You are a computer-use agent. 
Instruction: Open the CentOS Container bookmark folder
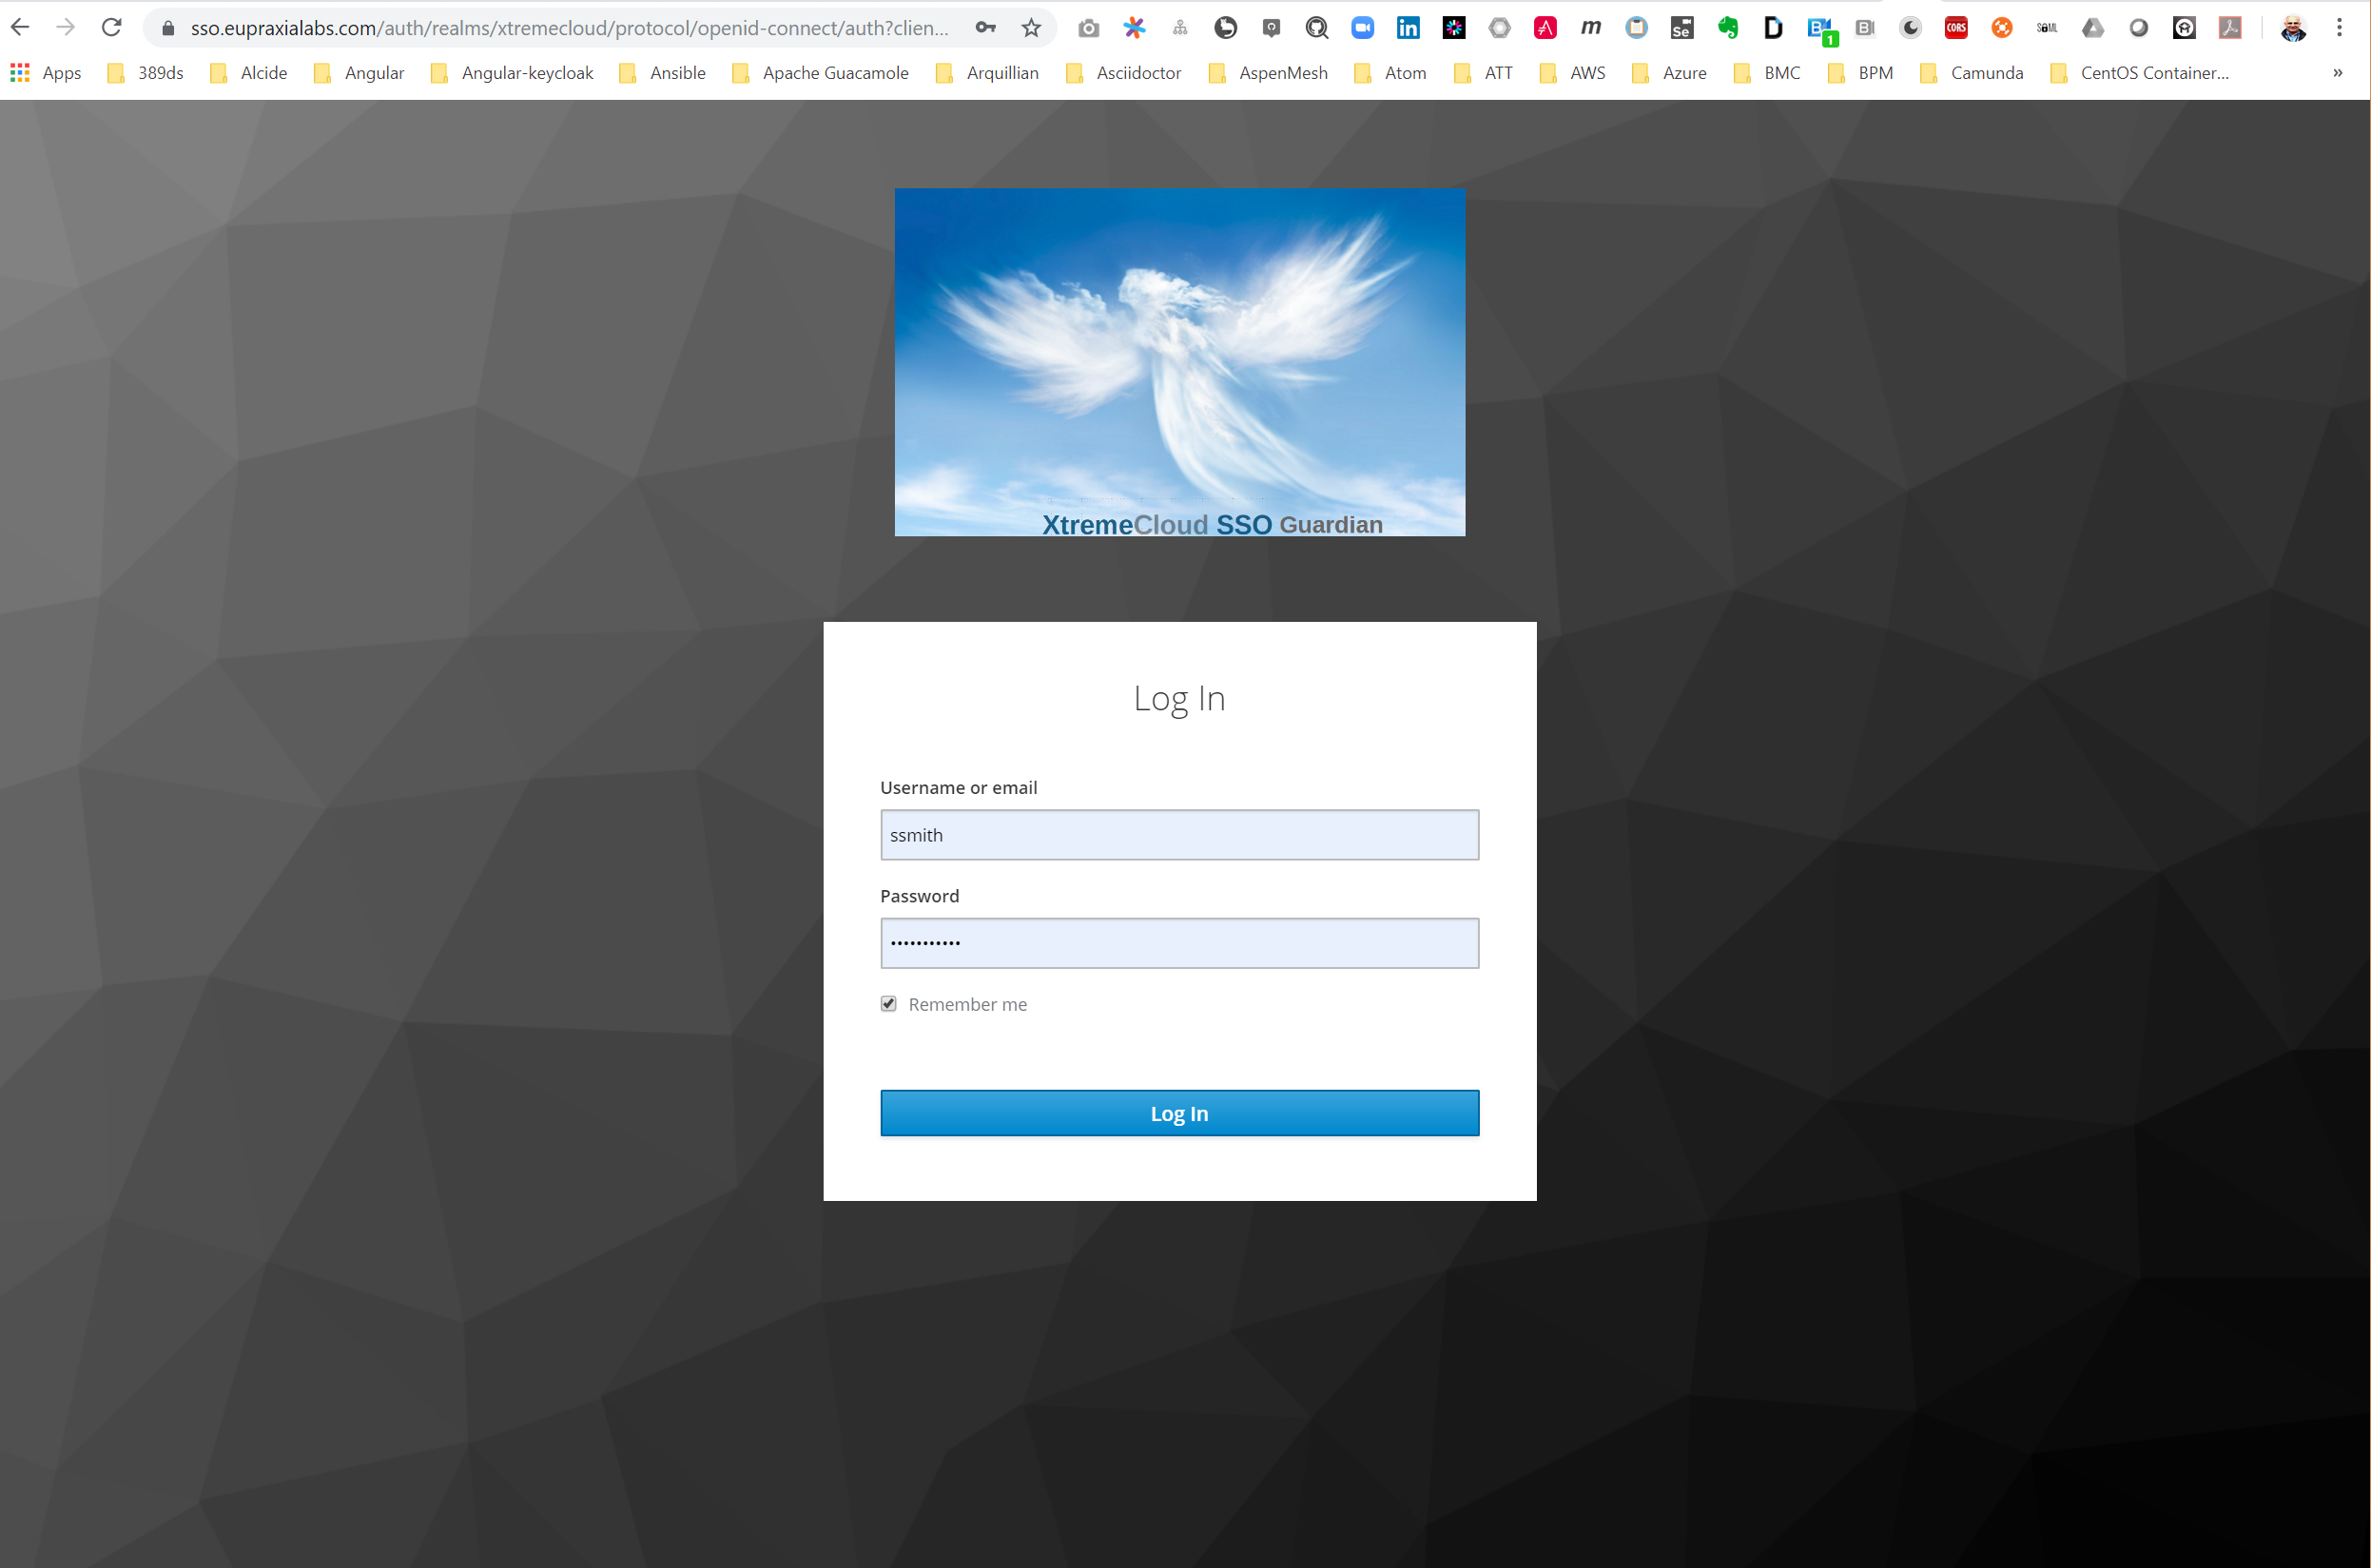click(x=2139, y=73)
